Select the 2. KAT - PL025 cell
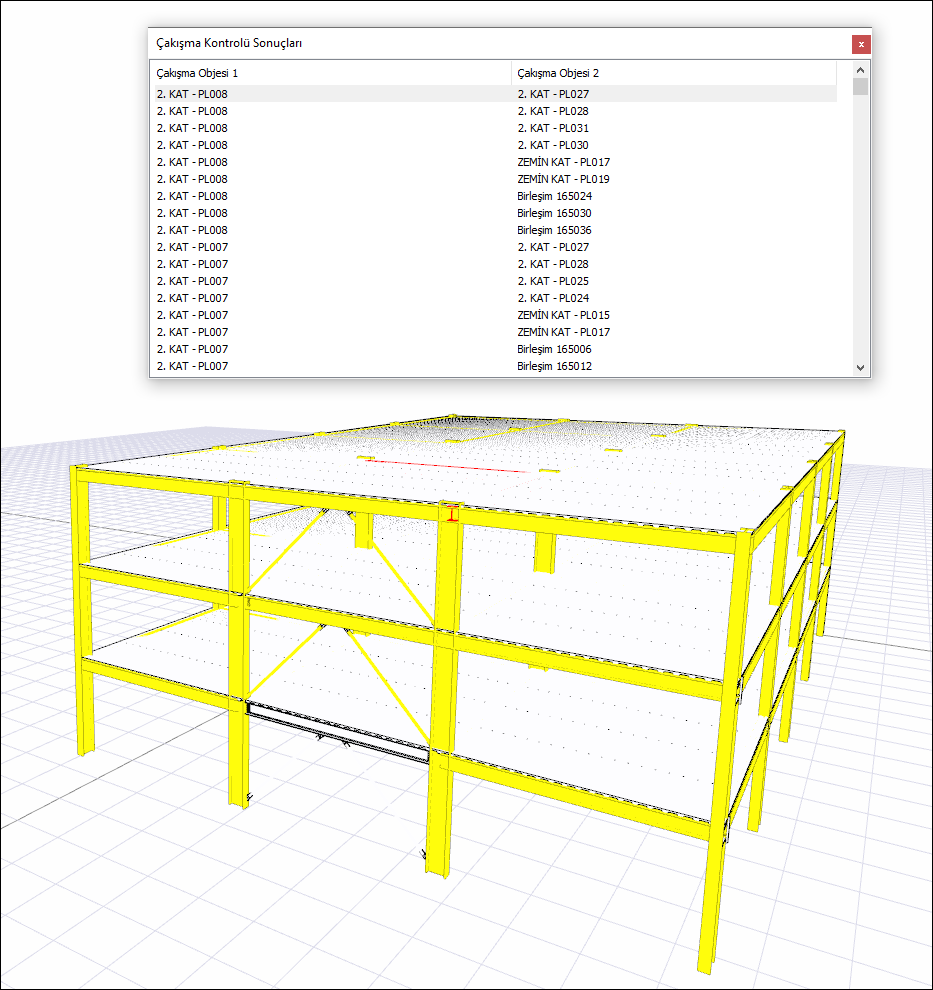 coord(553,282)
